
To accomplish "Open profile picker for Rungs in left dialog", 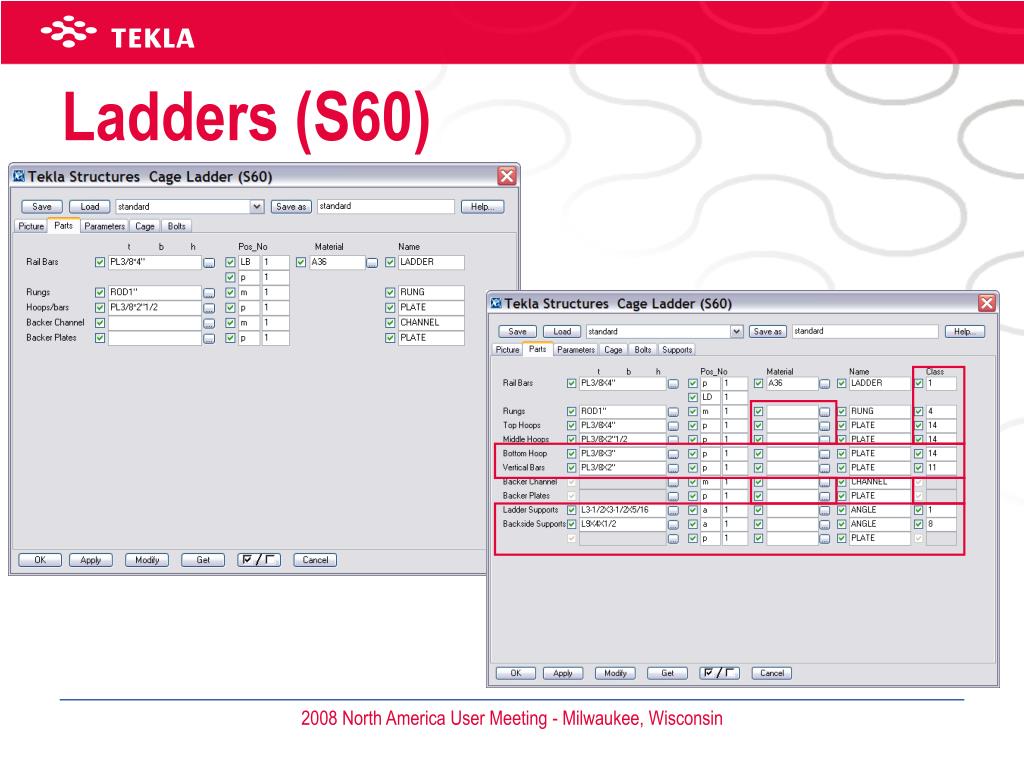I will tap(209, 293).
